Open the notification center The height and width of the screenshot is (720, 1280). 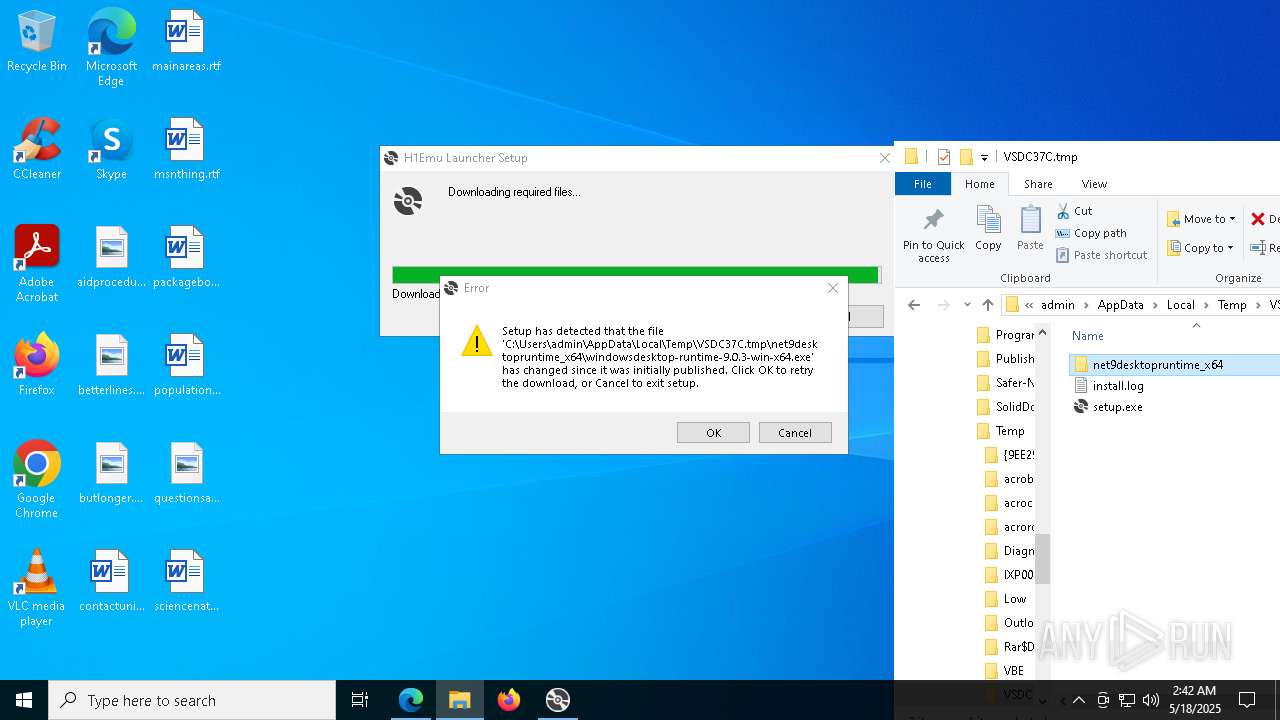[1247, 700]
